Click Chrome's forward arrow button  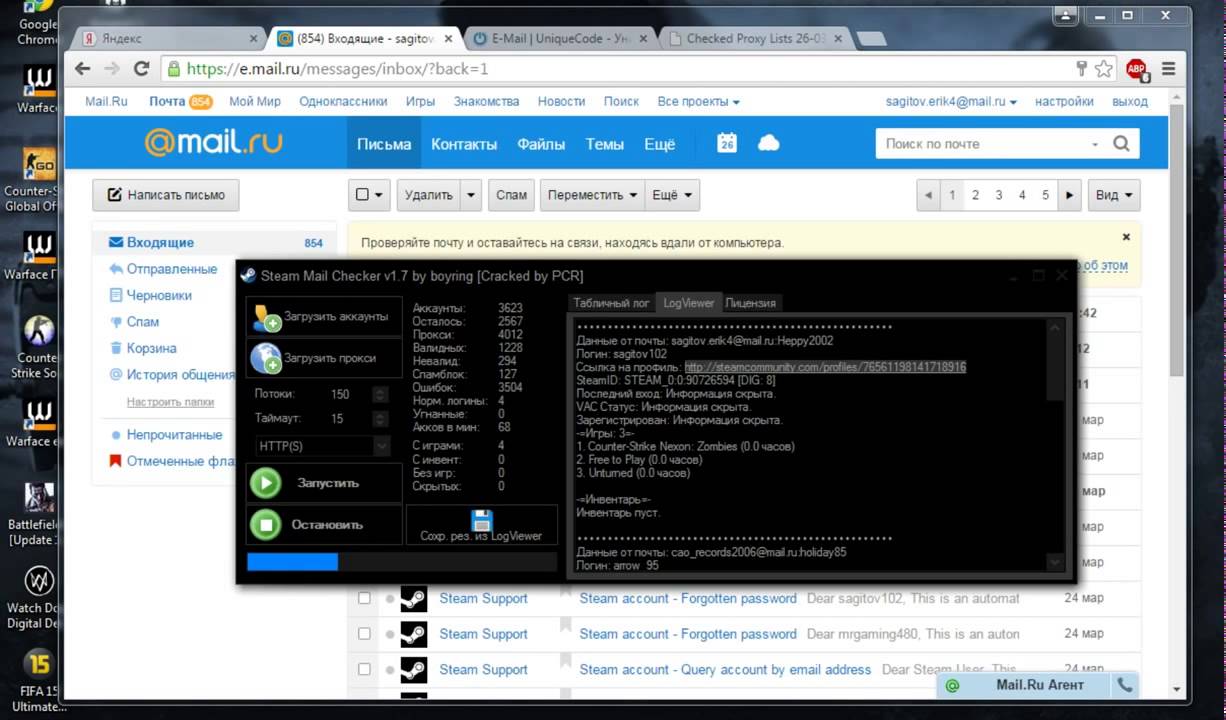pos(112,69)
